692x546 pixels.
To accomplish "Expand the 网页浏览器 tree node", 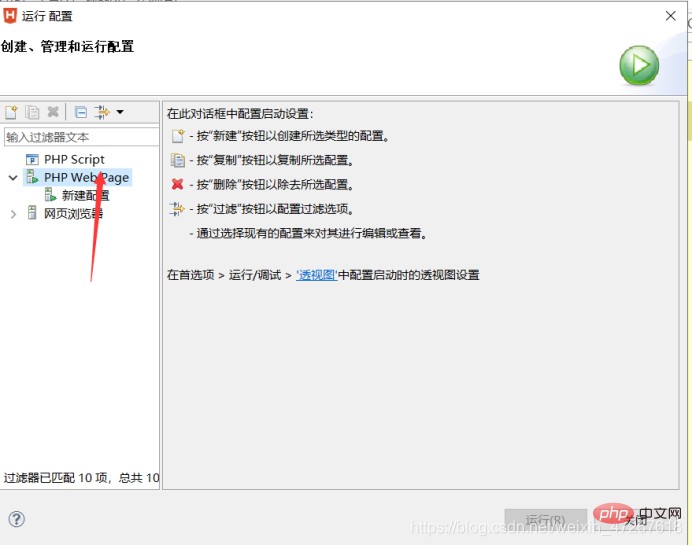I will click(13, 214).
